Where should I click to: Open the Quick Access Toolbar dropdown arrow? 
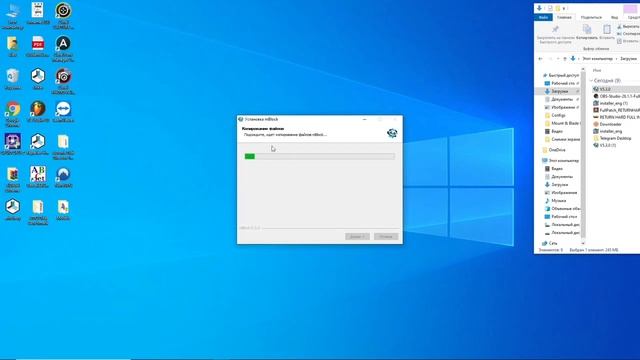(564, 8)
